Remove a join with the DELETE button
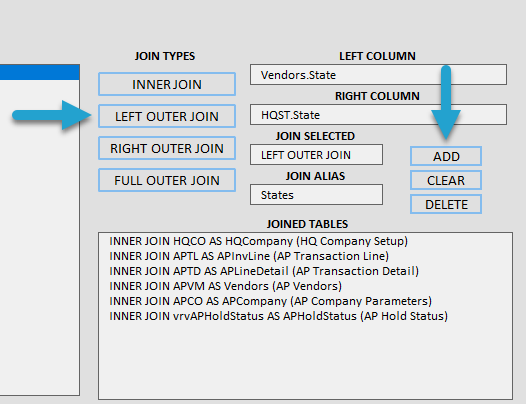This screenshot has height=404, width=526. point(446,204)
